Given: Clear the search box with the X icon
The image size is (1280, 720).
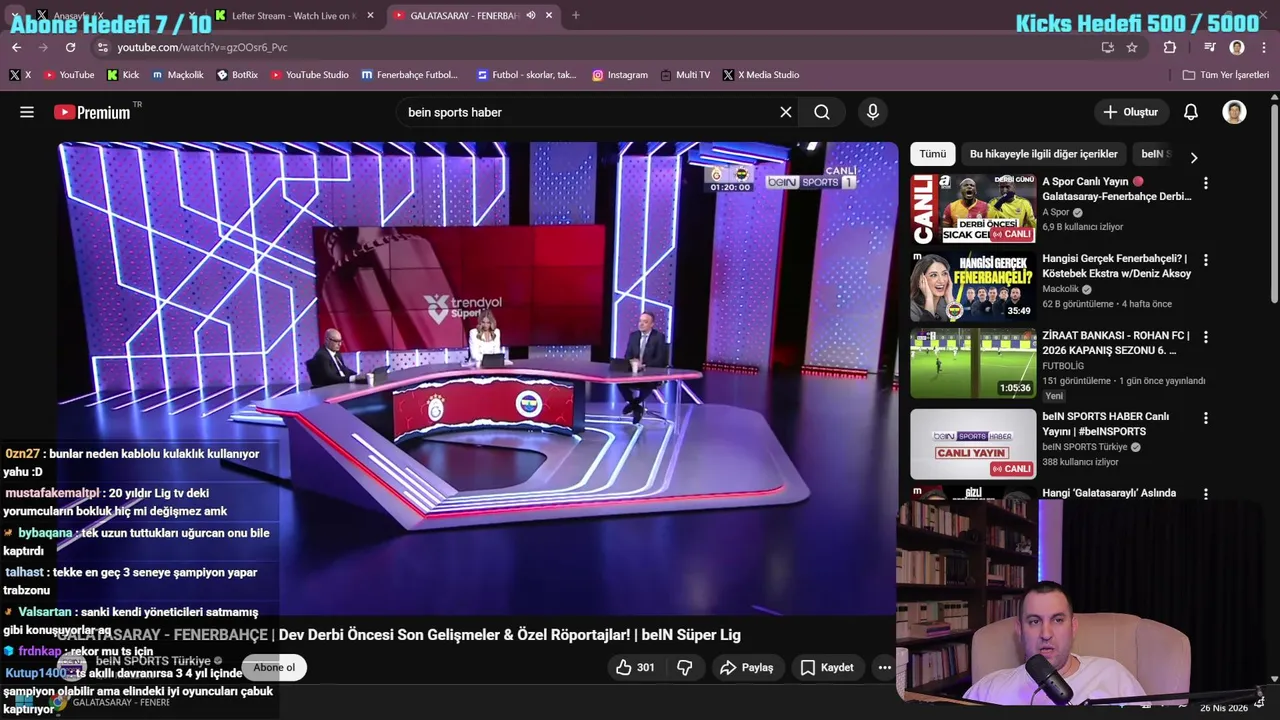Looking at the screenshot, I should coord(786,112).
